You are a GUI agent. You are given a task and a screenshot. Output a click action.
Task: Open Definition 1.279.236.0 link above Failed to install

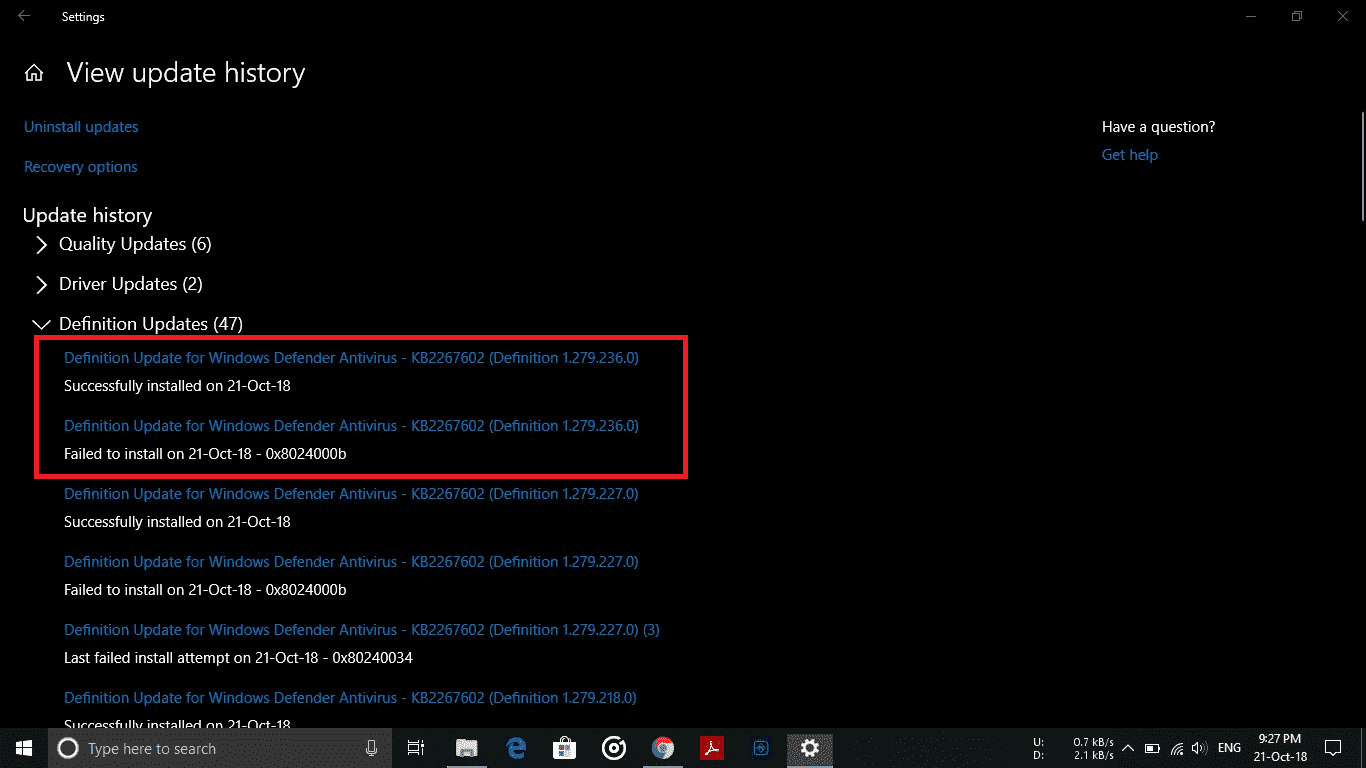351,425
